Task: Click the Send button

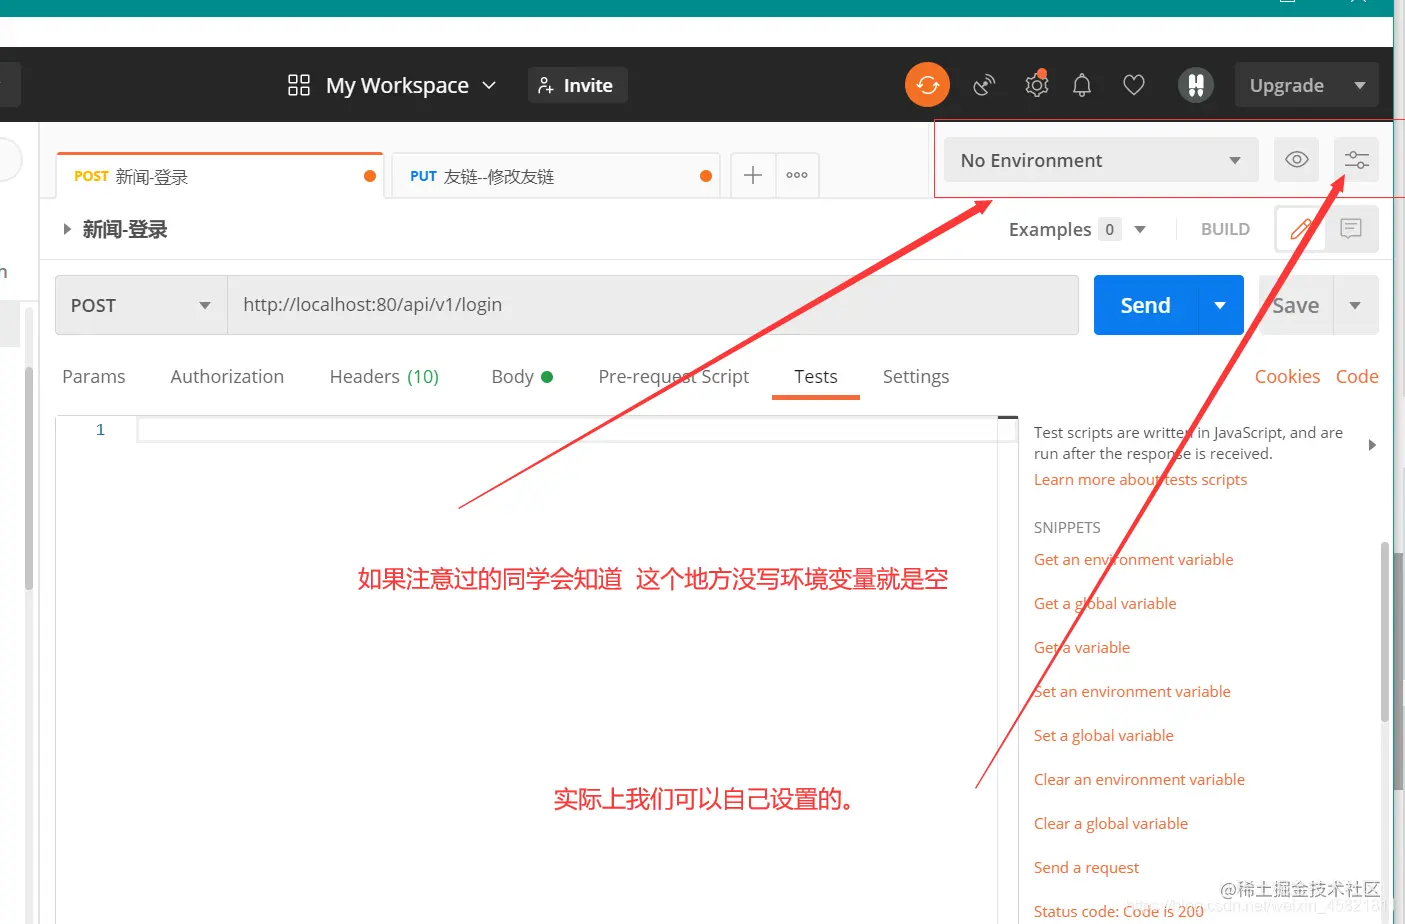Action: tap(1144, 305)
